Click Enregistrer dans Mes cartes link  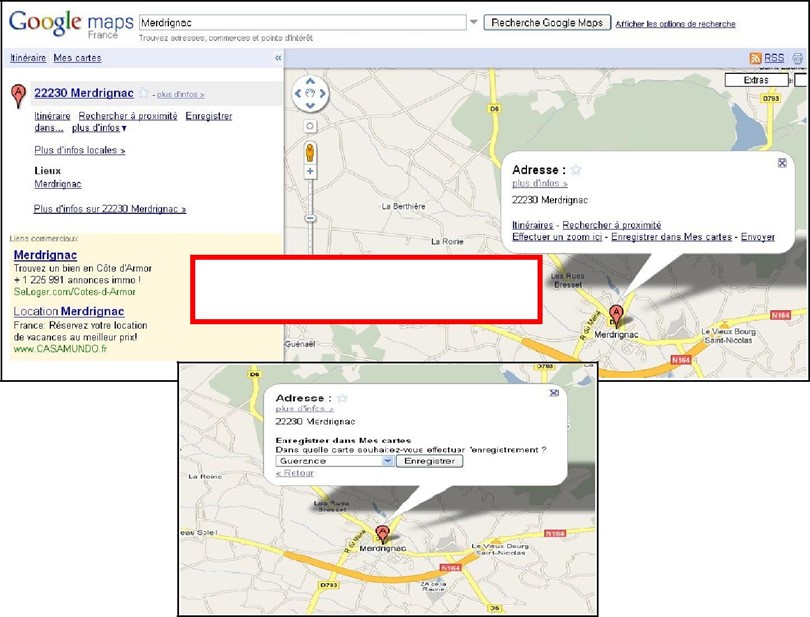(x=672, y=237)
